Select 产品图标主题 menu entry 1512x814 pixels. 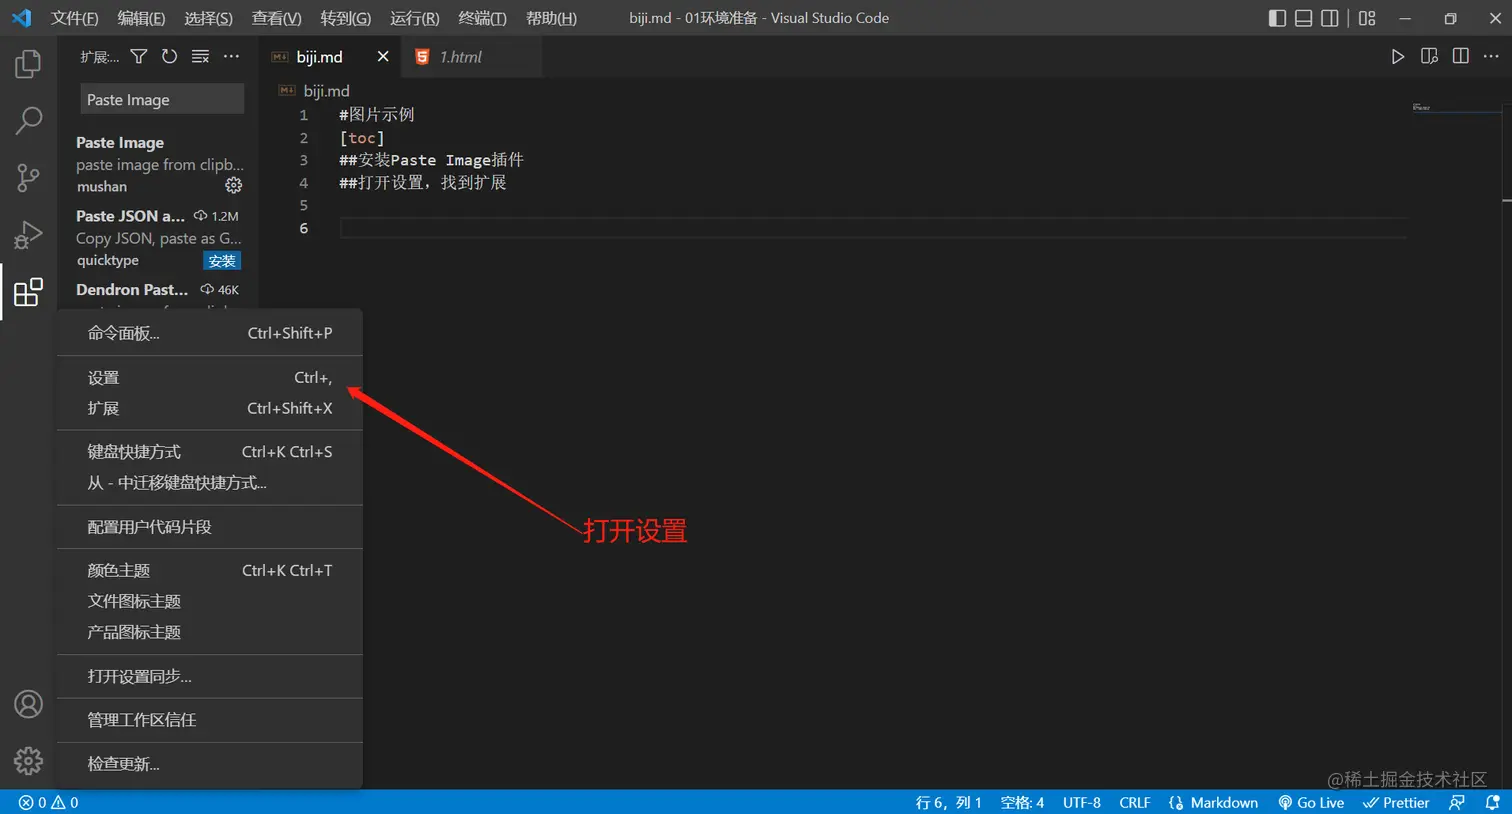210,632
